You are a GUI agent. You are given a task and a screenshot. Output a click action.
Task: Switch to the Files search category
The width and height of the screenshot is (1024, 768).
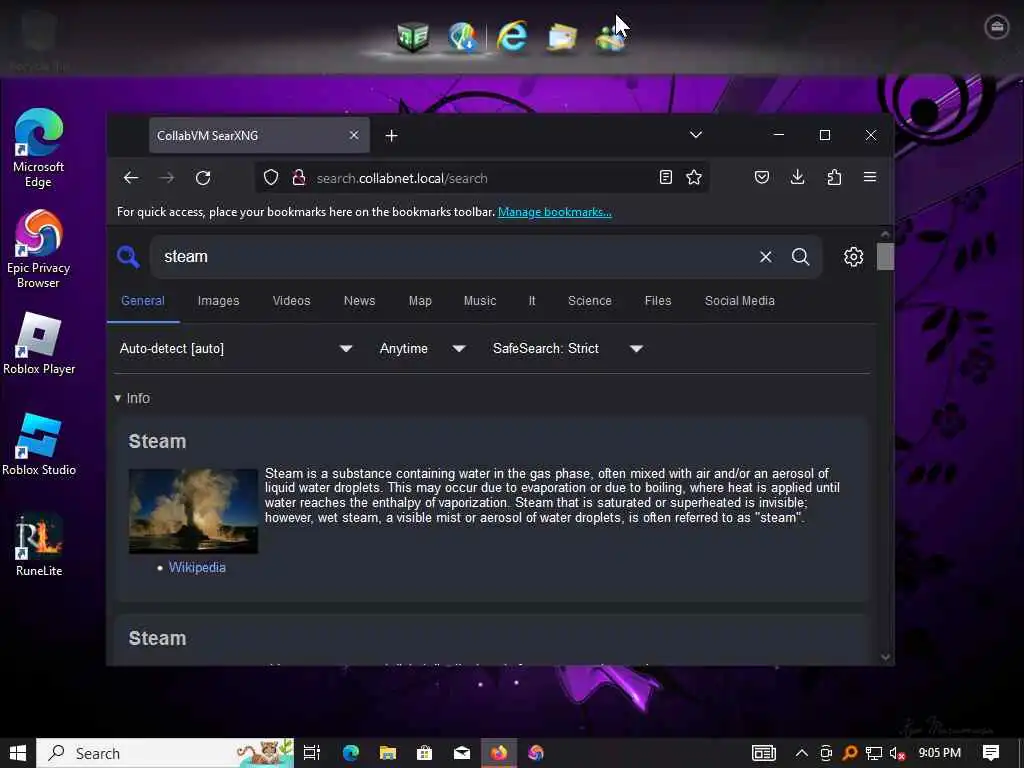point(658,301)
